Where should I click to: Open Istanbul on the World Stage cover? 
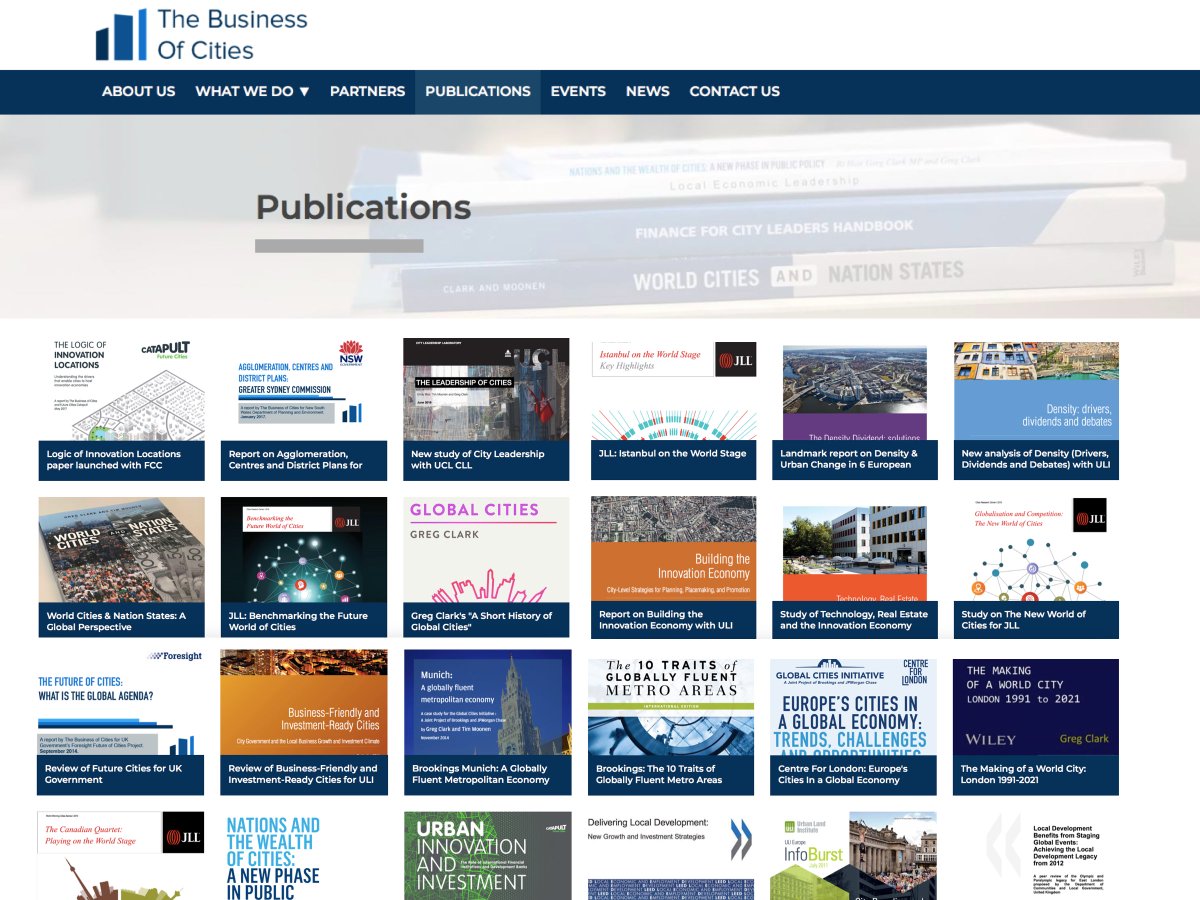coord(674,390)
